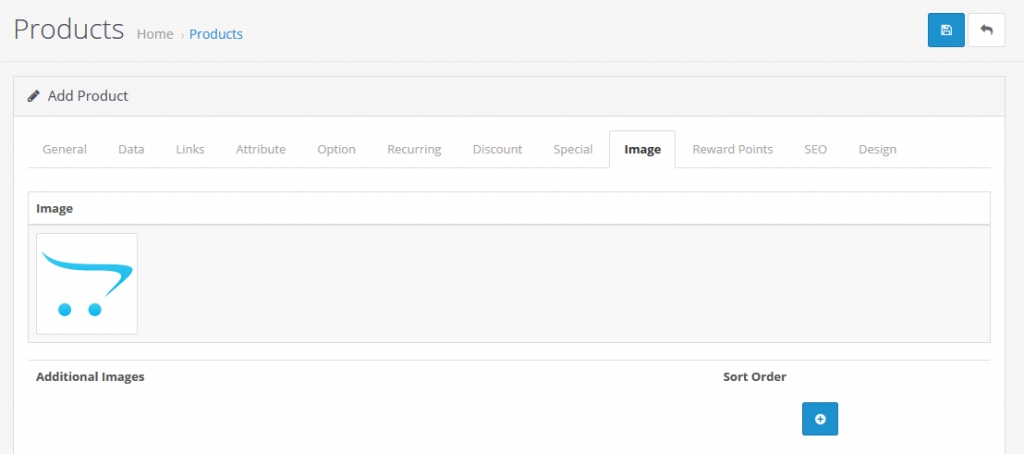
Task: Click the active Image tab
Action: click(x=642, y=149)
